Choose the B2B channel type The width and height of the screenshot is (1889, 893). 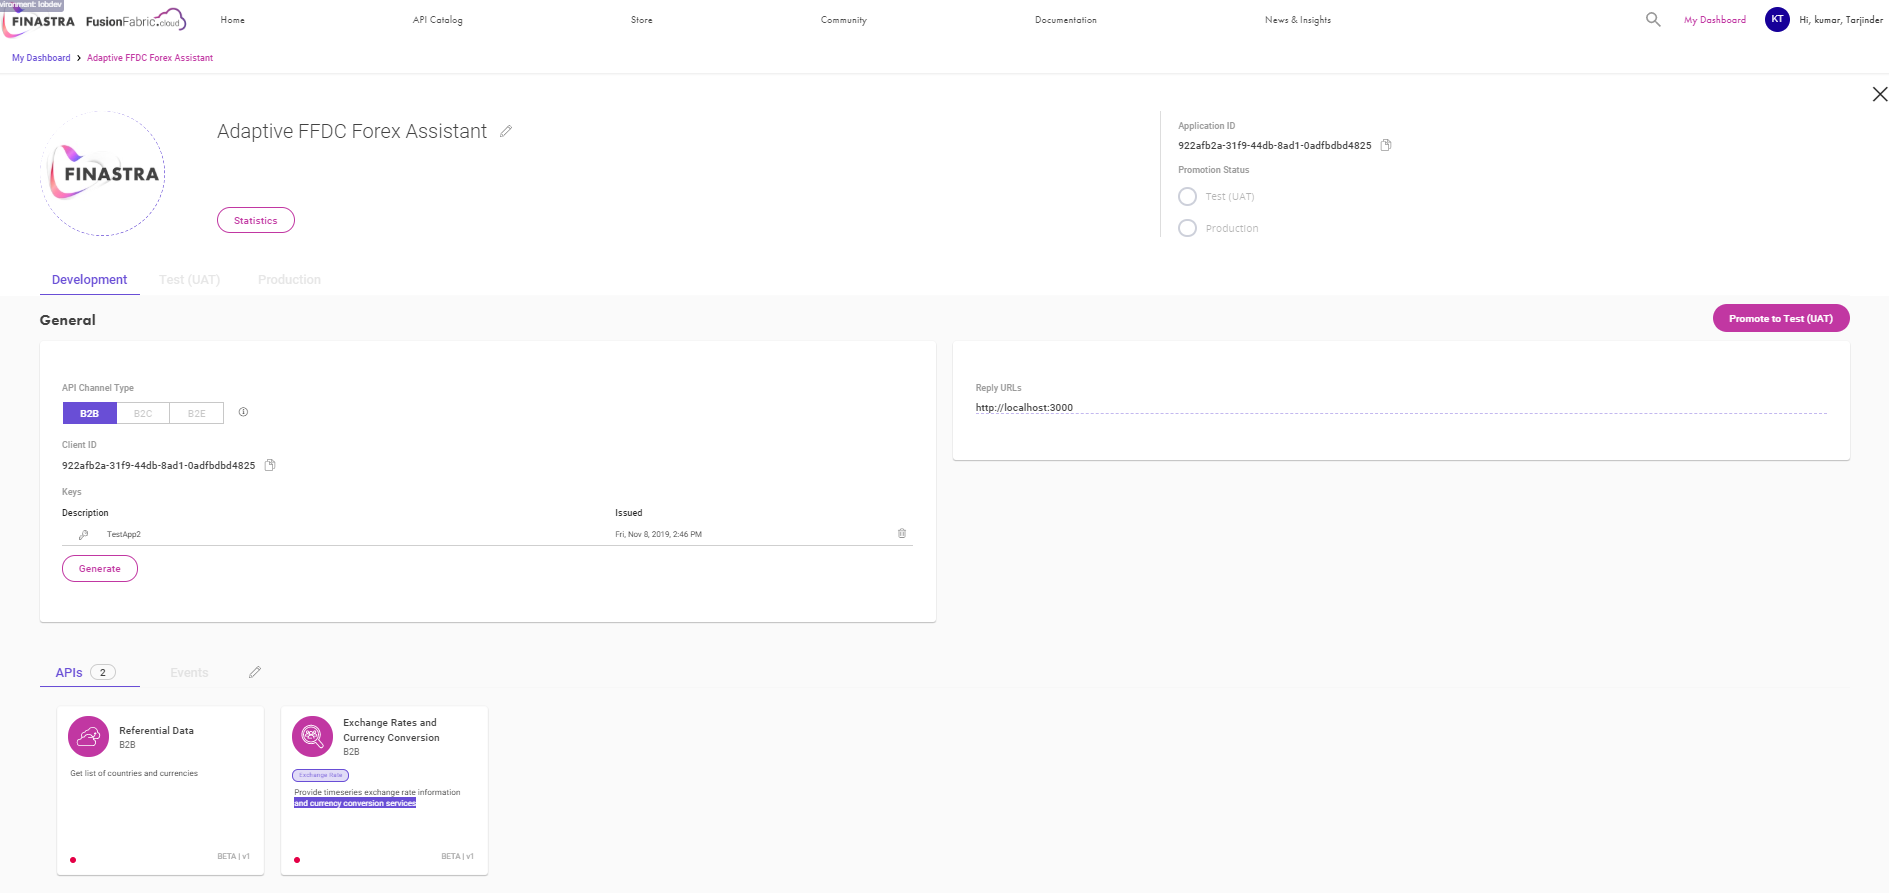(x=90, y=413)
